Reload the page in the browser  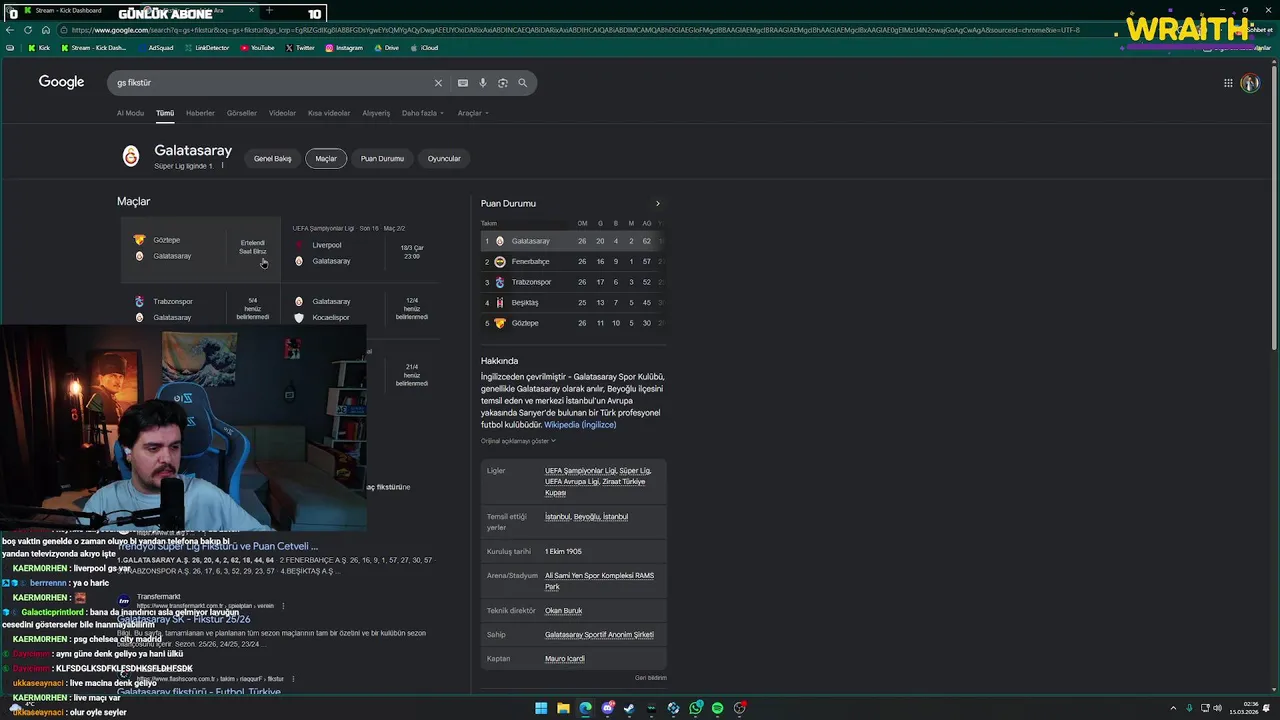27,30
